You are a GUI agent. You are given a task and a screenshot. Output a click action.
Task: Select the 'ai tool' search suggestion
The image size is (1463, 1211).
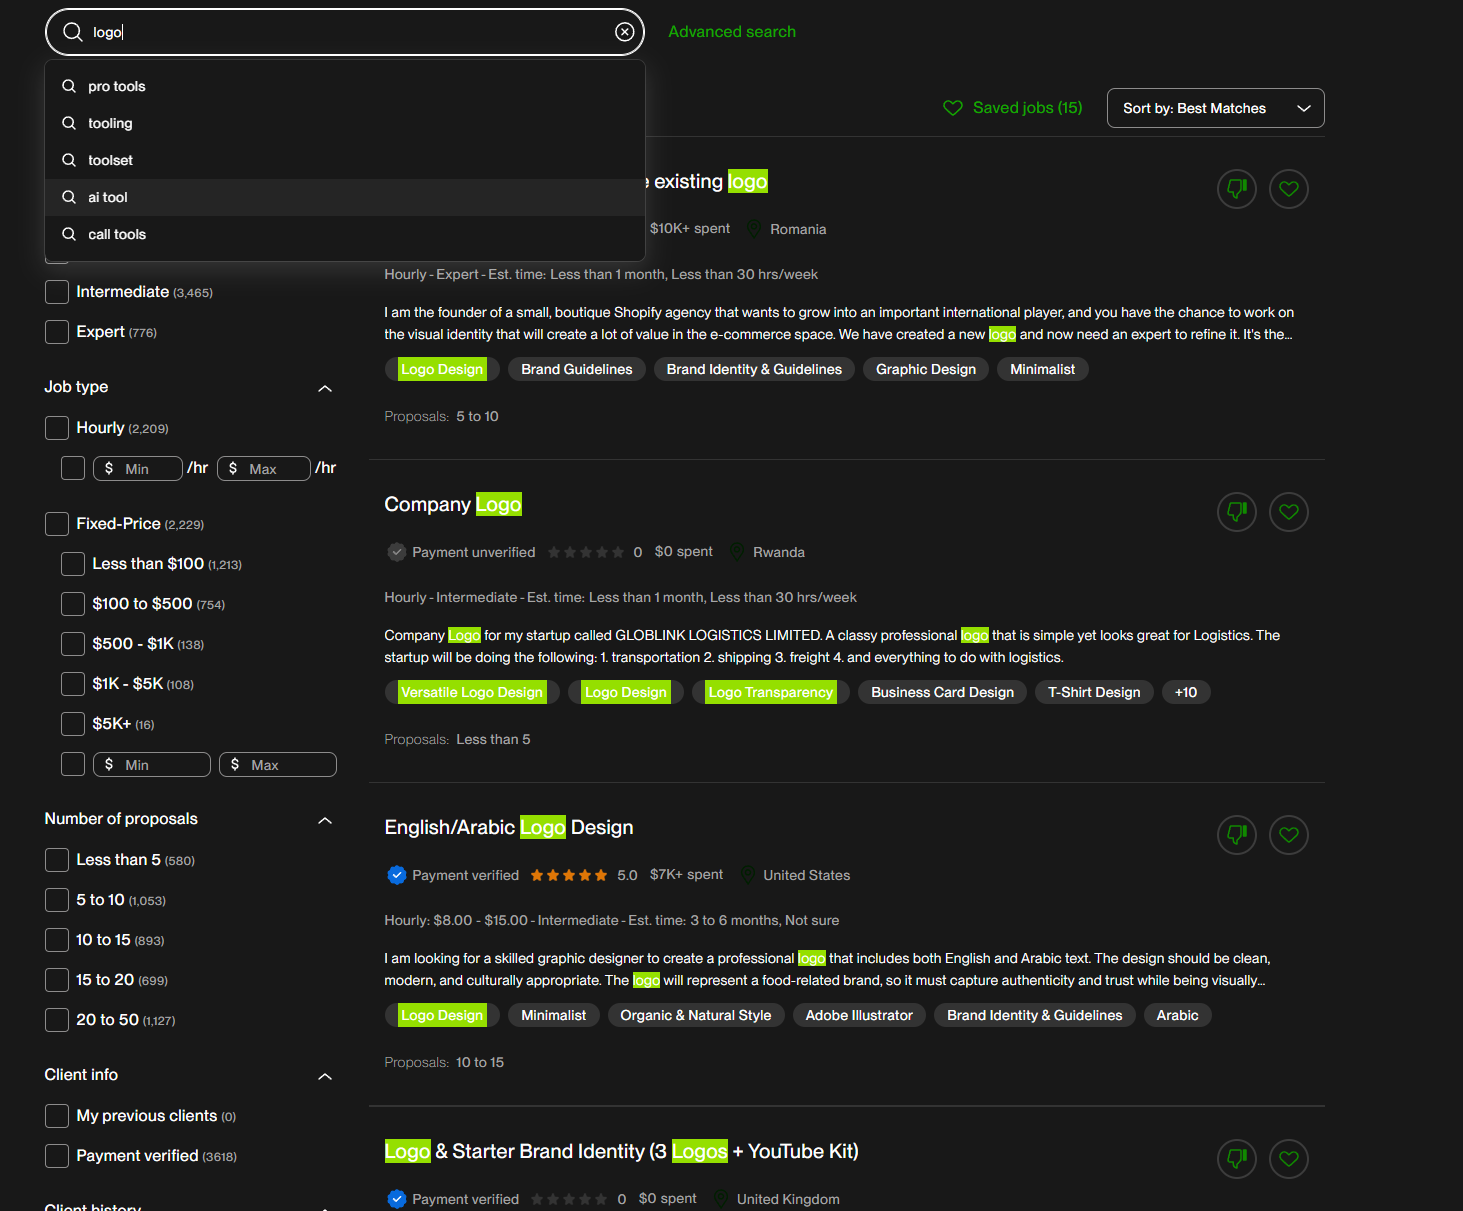pos(108,197)
